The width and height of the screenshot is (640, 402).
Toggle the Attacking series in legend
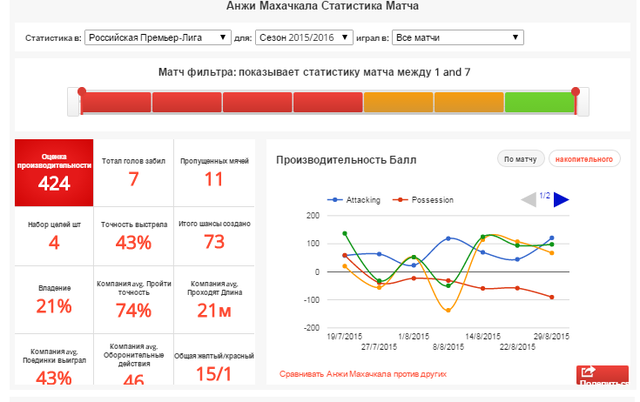[354, 200]
